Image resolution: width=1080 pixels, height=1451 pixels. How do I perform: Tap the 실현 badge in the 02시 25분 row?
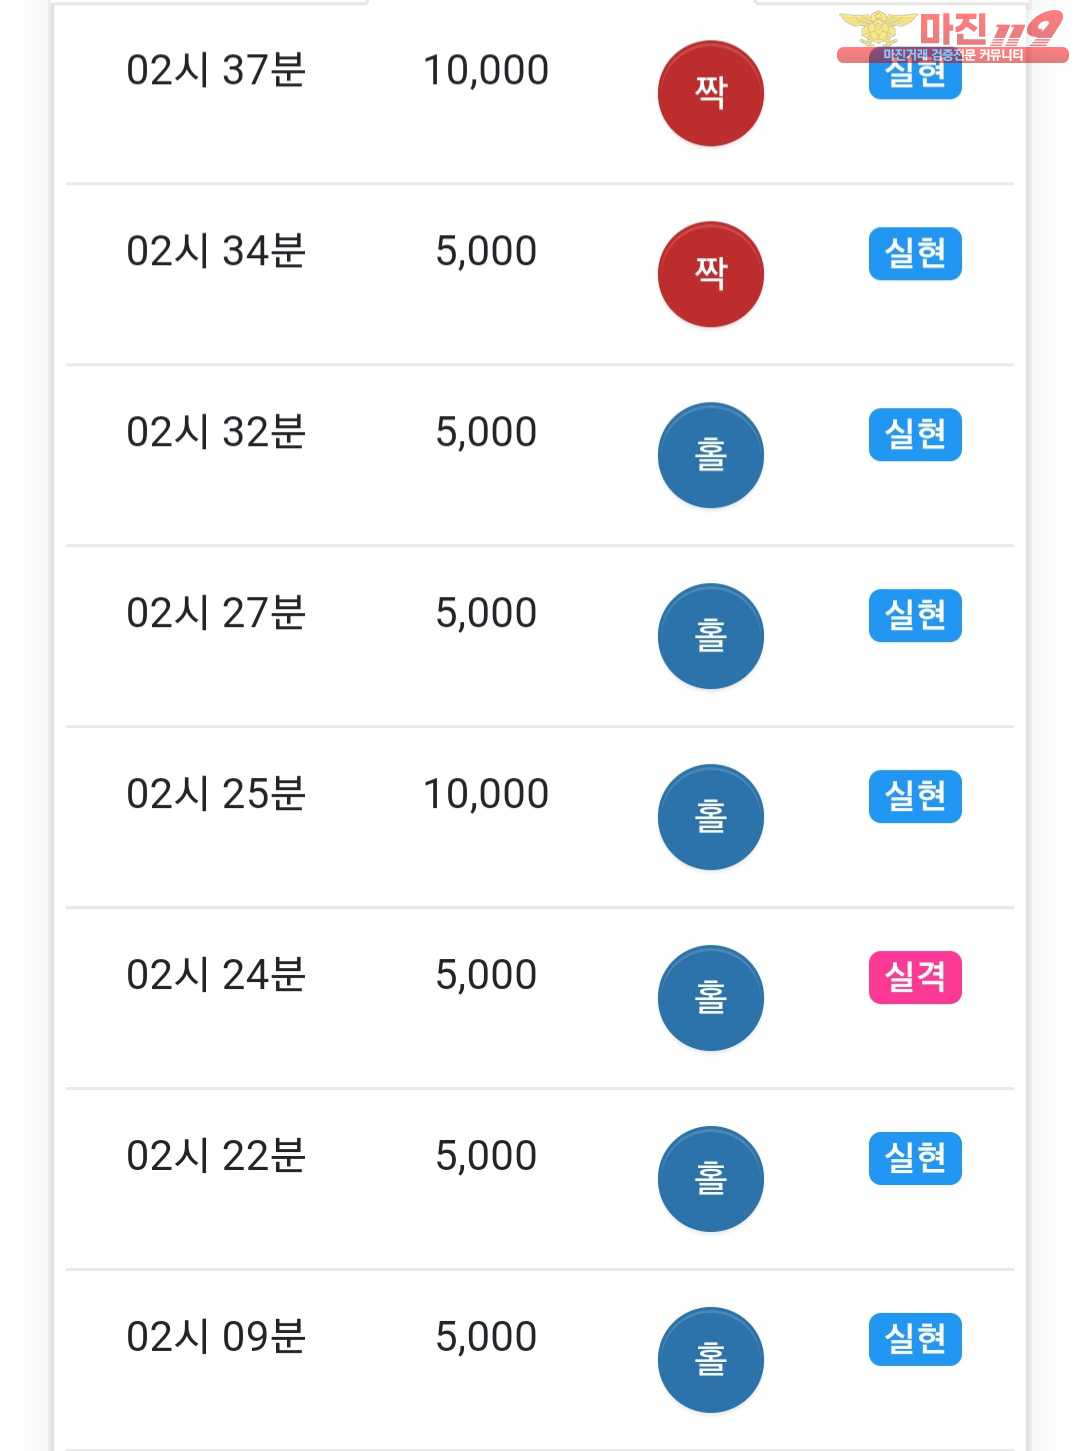tap(915, 797)
